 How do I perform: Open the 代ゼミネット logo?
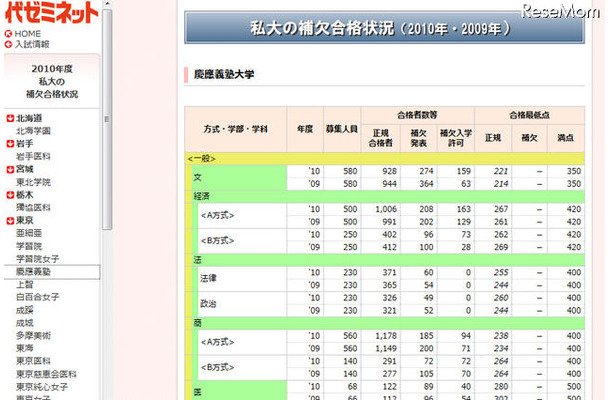51,12
